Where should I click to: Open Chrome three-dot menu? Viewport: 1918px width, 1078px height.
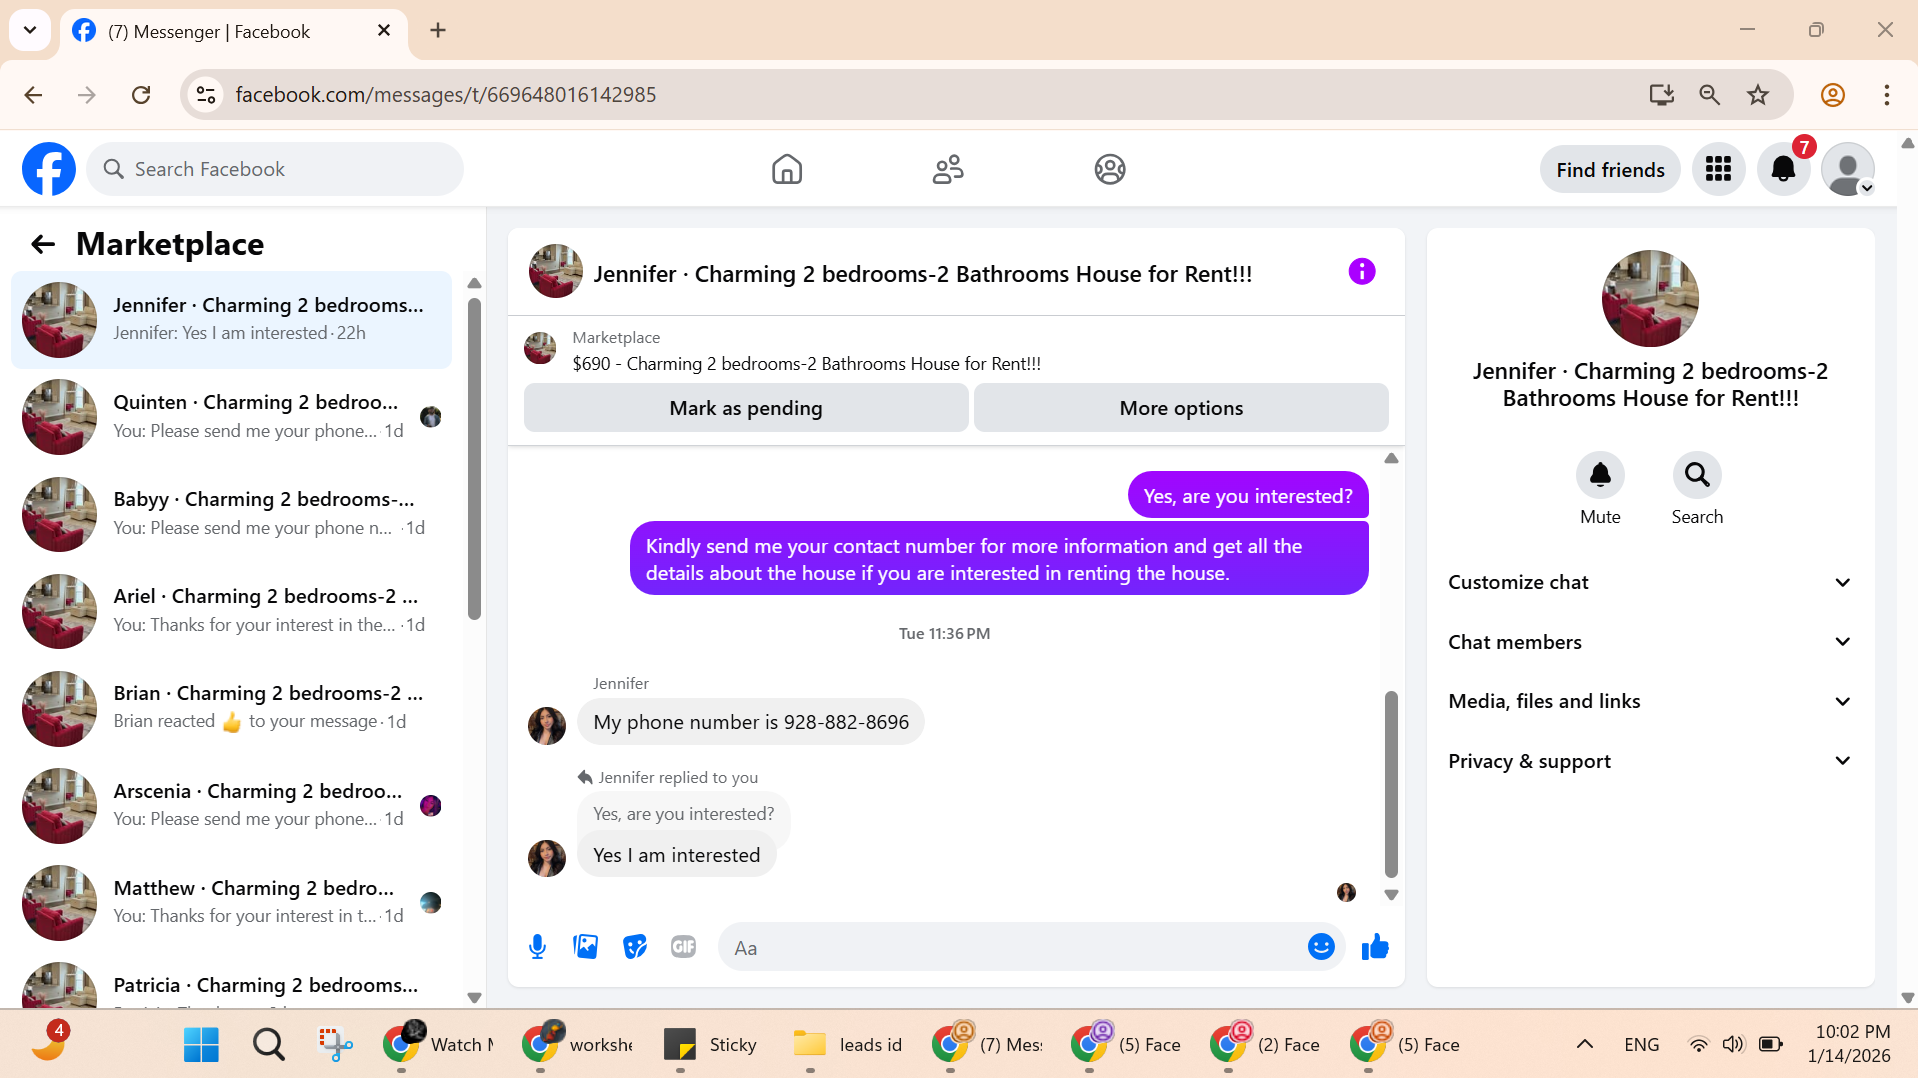pyautogui.click(x=1887, y=95)
